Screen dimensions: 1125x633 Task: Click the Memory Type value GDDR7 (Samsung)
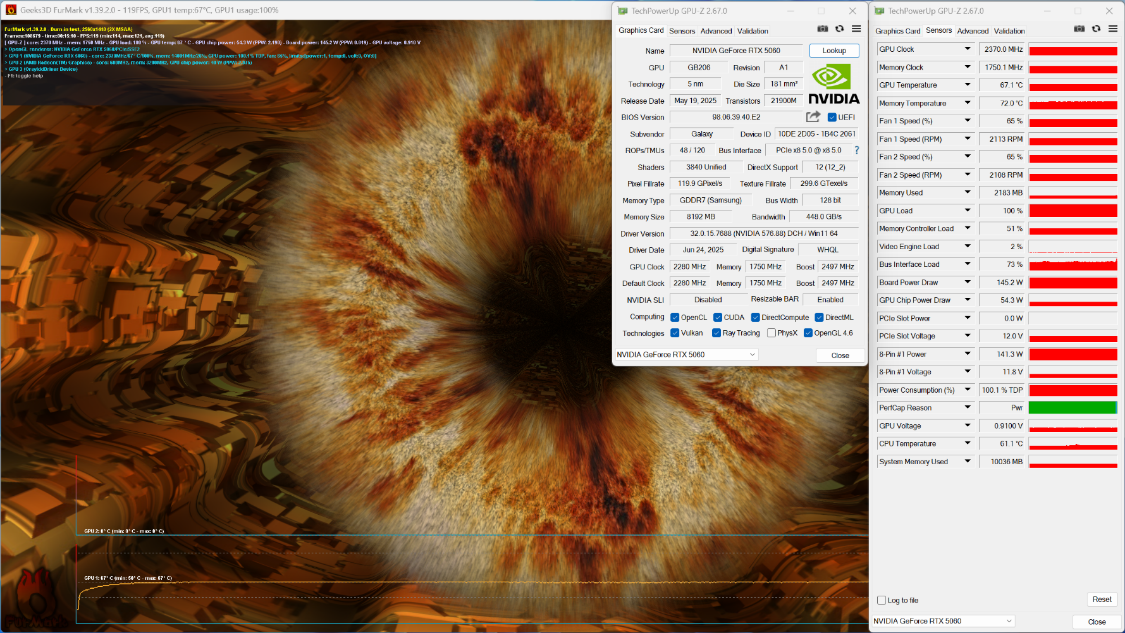pos(710,200)
